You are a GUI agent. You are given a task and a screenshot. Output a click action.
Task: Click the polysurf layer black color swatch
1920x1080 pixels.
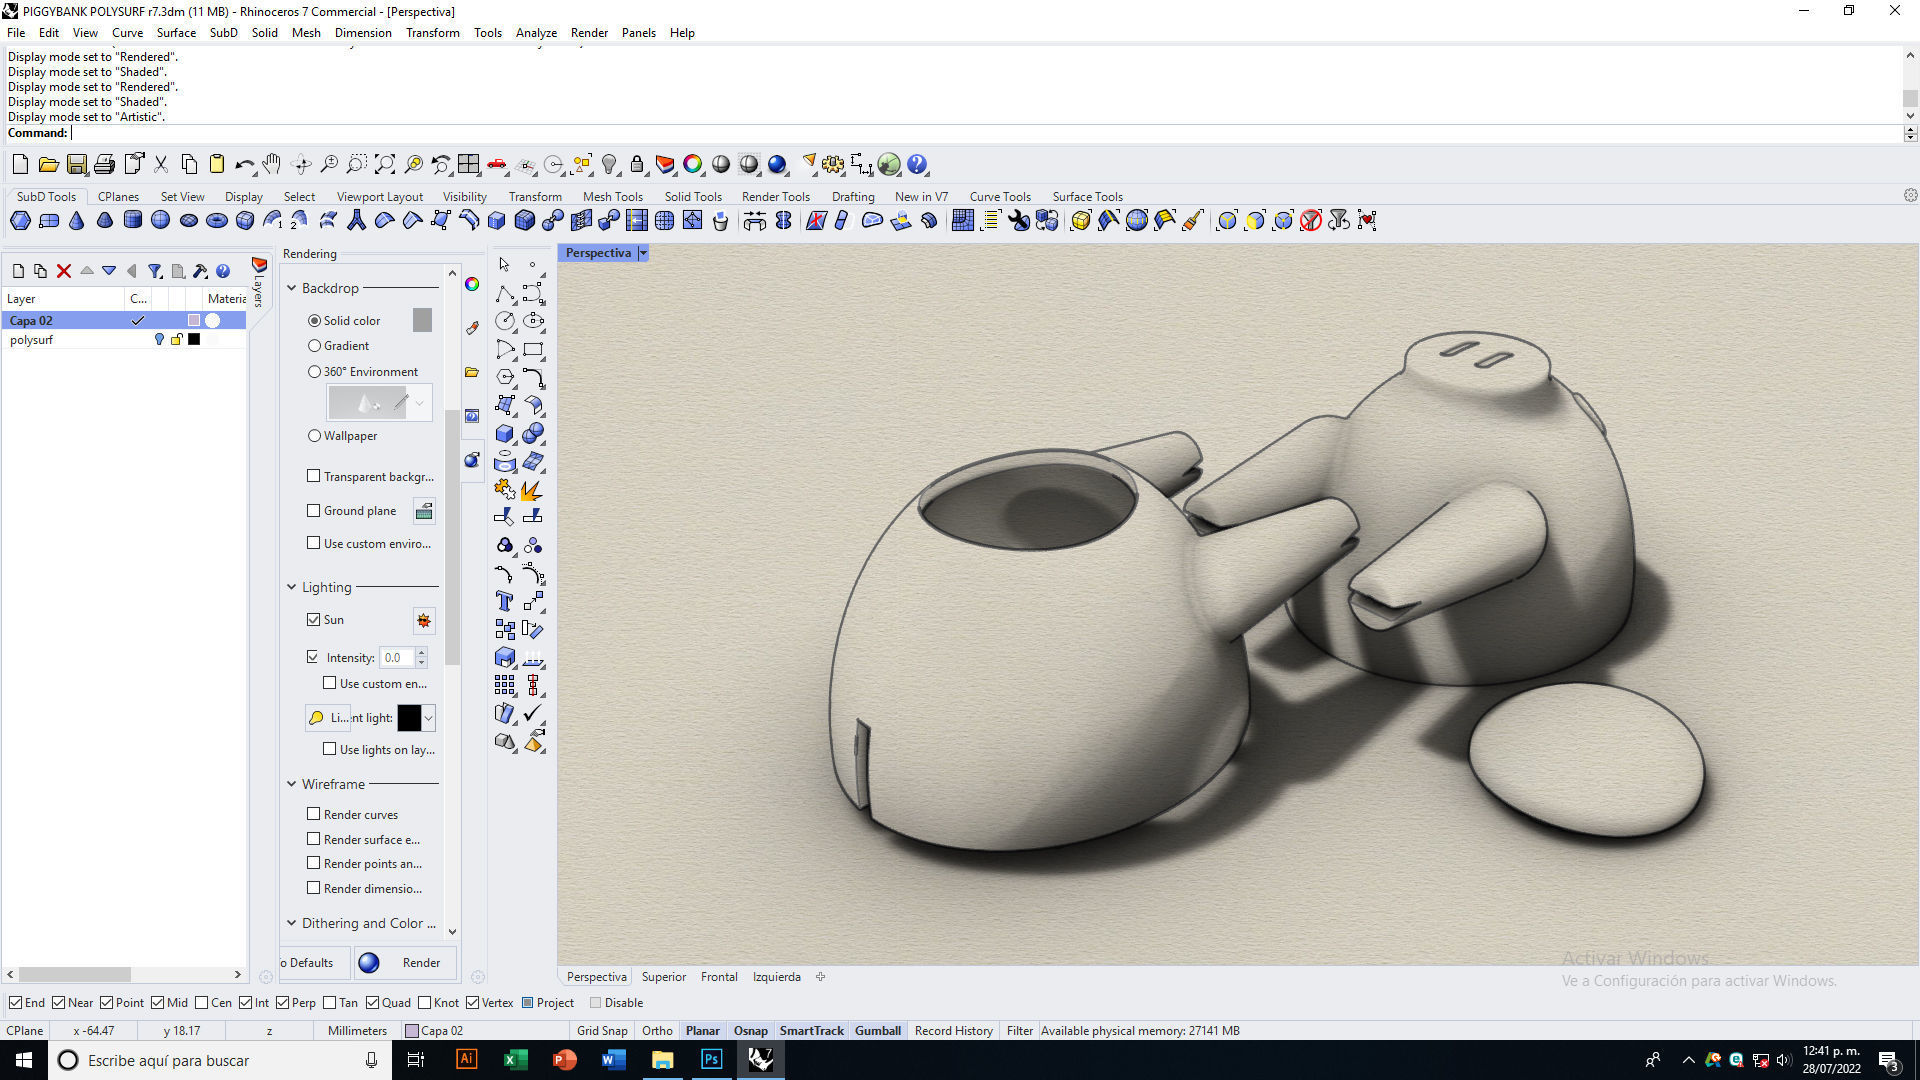pos(194,340)
